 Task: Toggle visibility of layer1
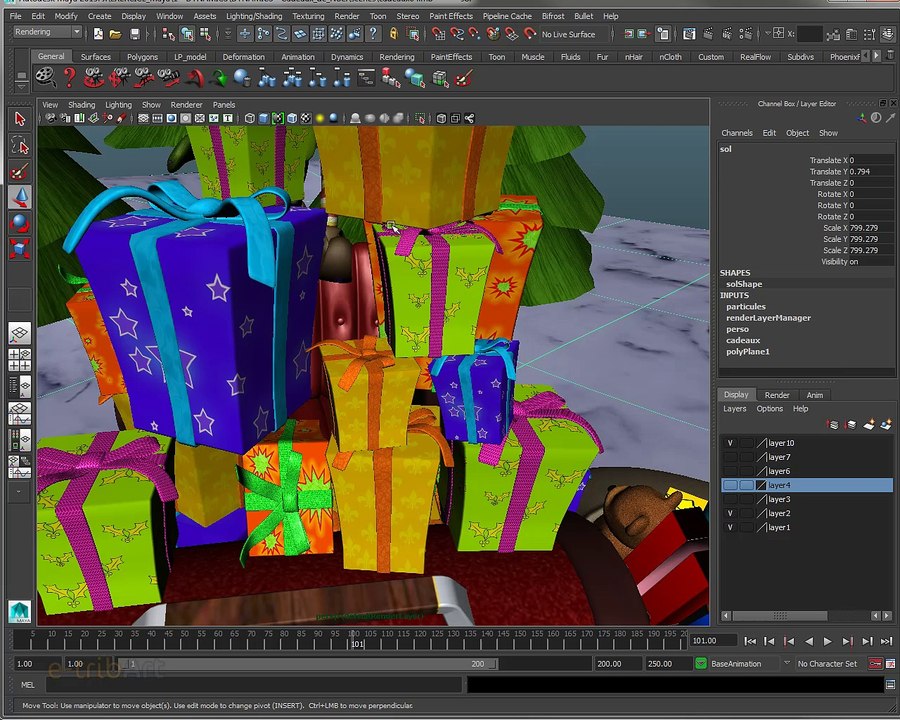pos(730,528)
